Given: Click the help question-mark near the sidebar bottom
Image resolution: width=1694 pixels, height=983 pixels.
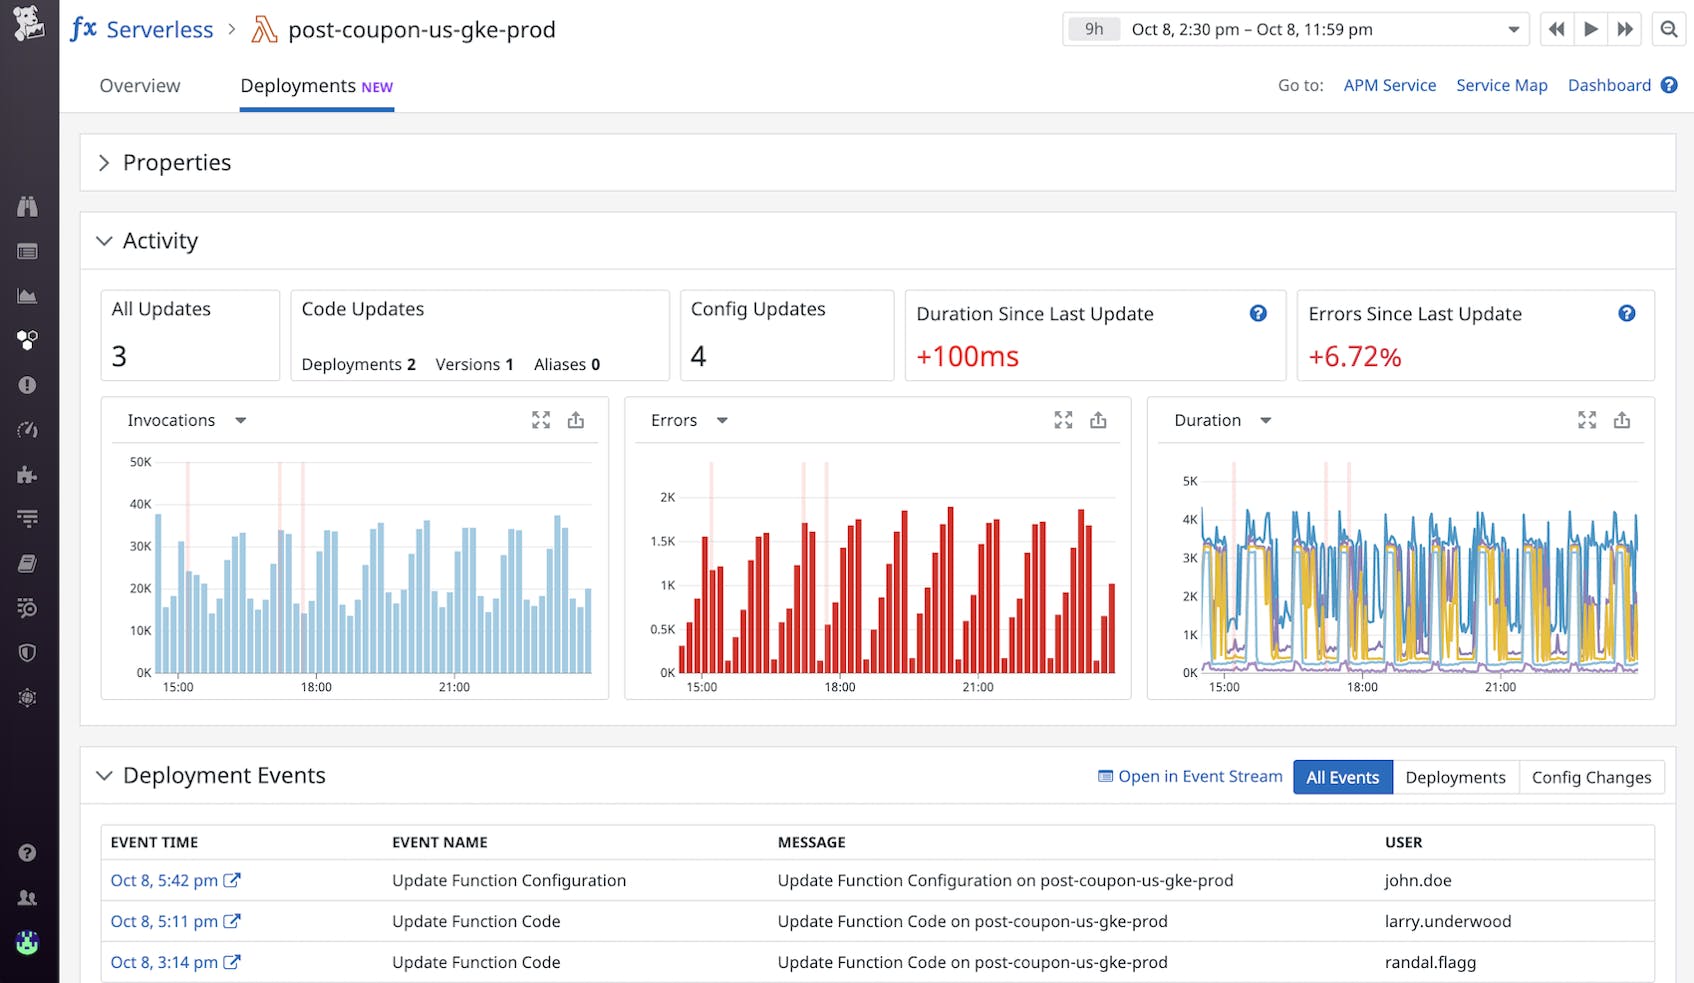Looking at the screenshot, I should [28, 852].
